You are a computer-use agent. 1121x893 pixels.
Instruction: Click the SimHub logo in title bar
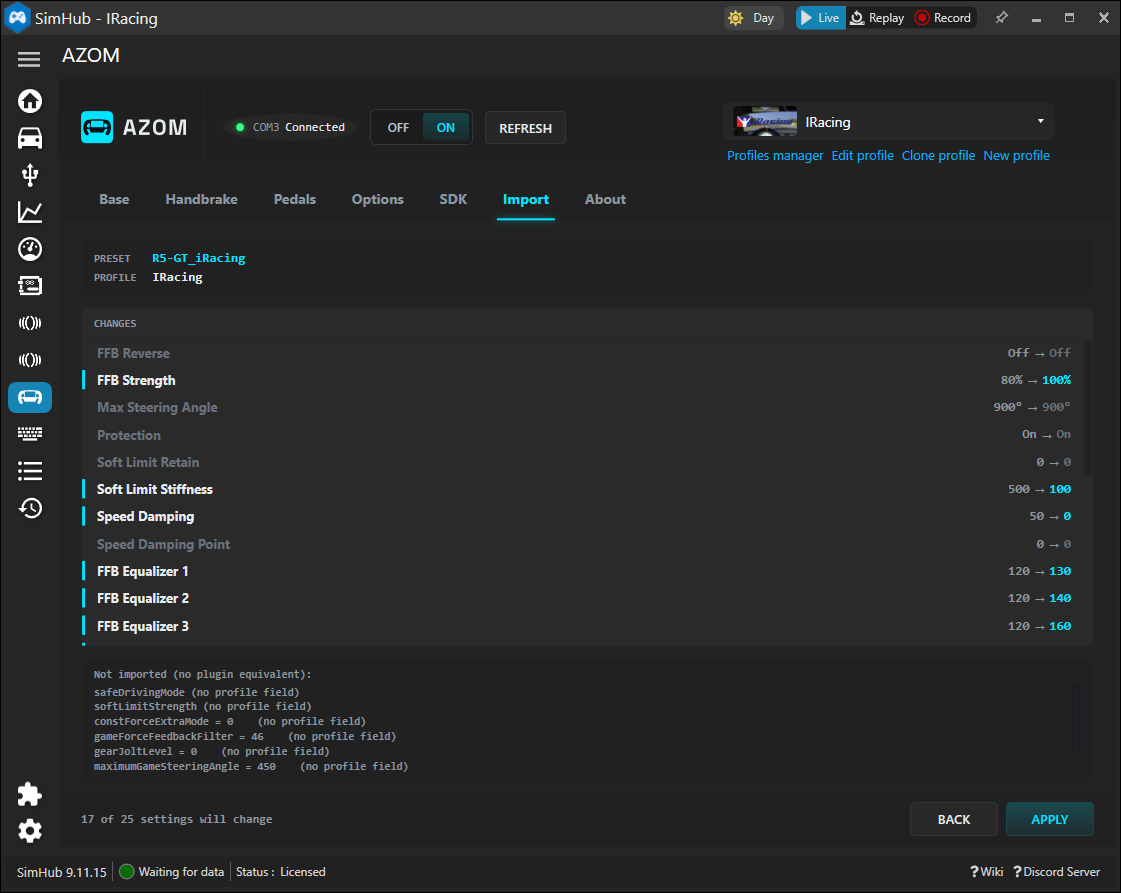[17, 18]
